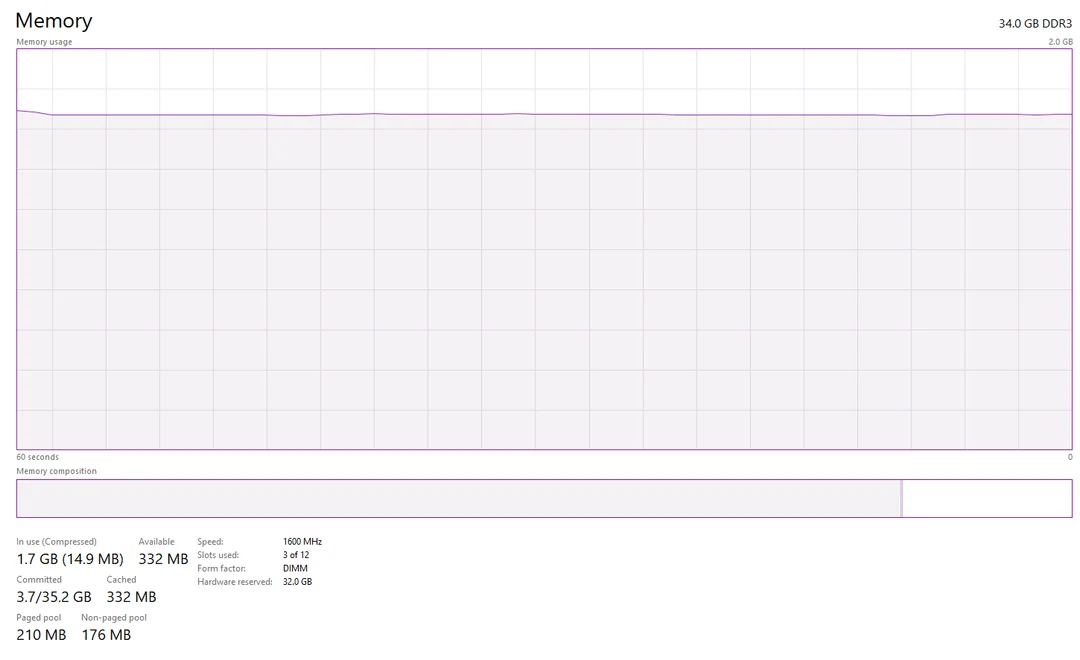Click the Memory page title

click(53, 20)
